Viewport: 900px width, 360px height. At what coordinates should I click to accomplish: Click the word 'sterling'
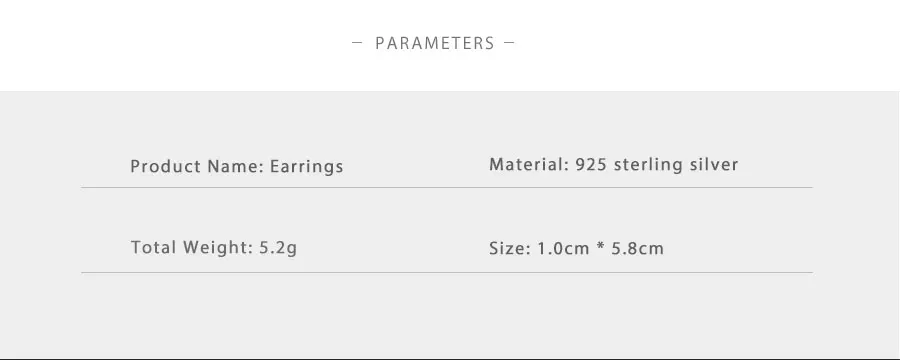point(648,165)
